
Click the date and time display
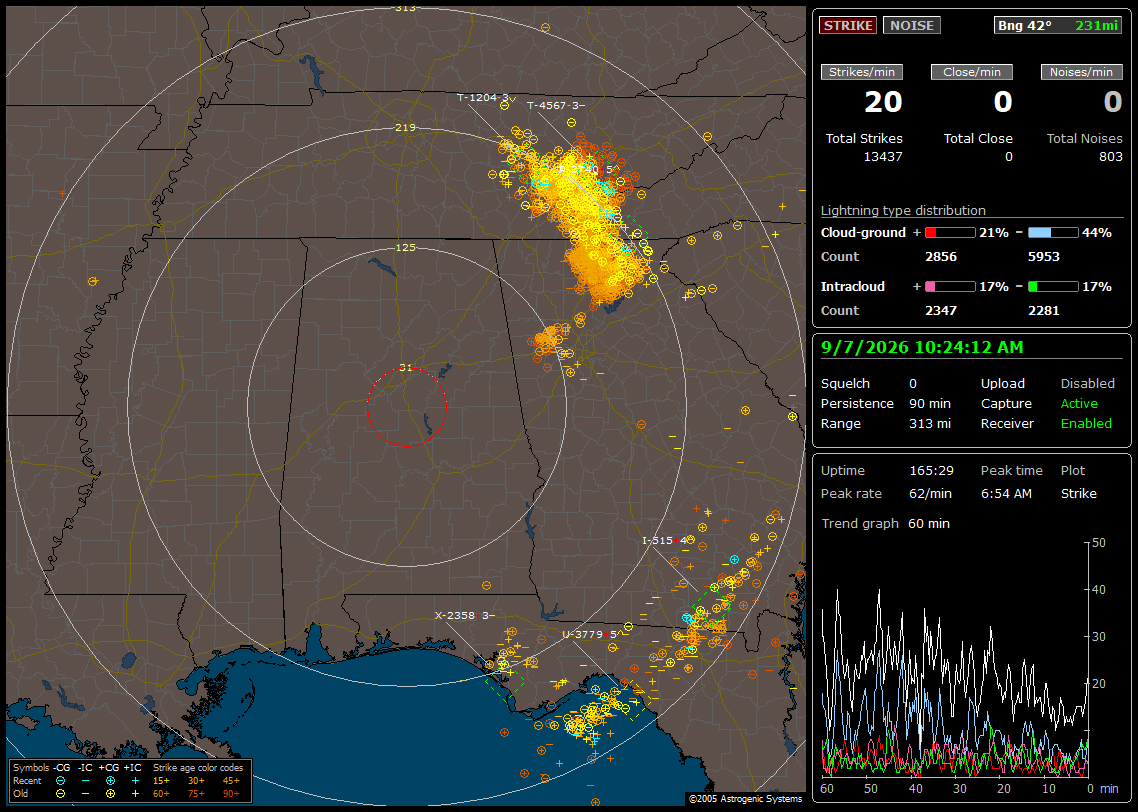(x=922, y=348)
